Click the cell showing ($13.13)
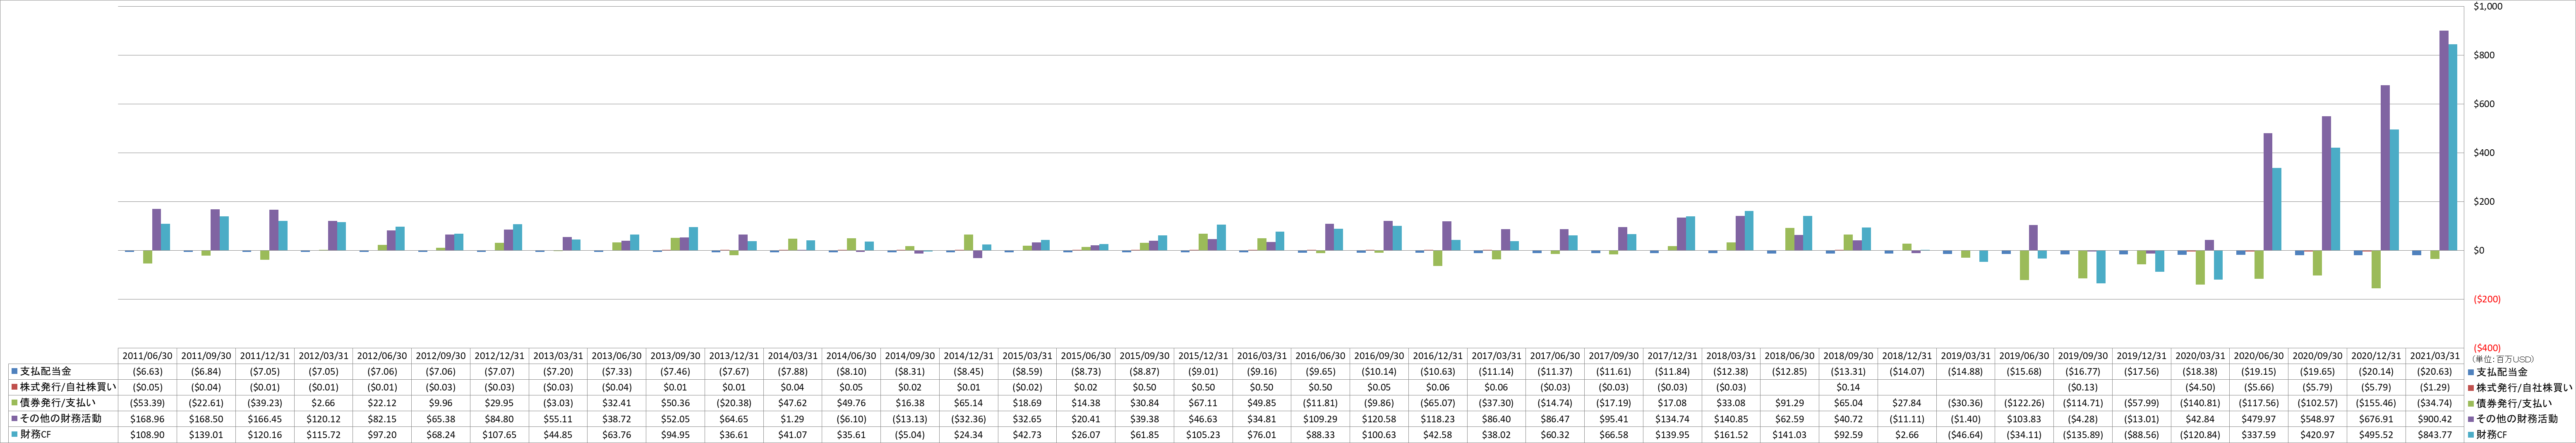 click(910, 419)
